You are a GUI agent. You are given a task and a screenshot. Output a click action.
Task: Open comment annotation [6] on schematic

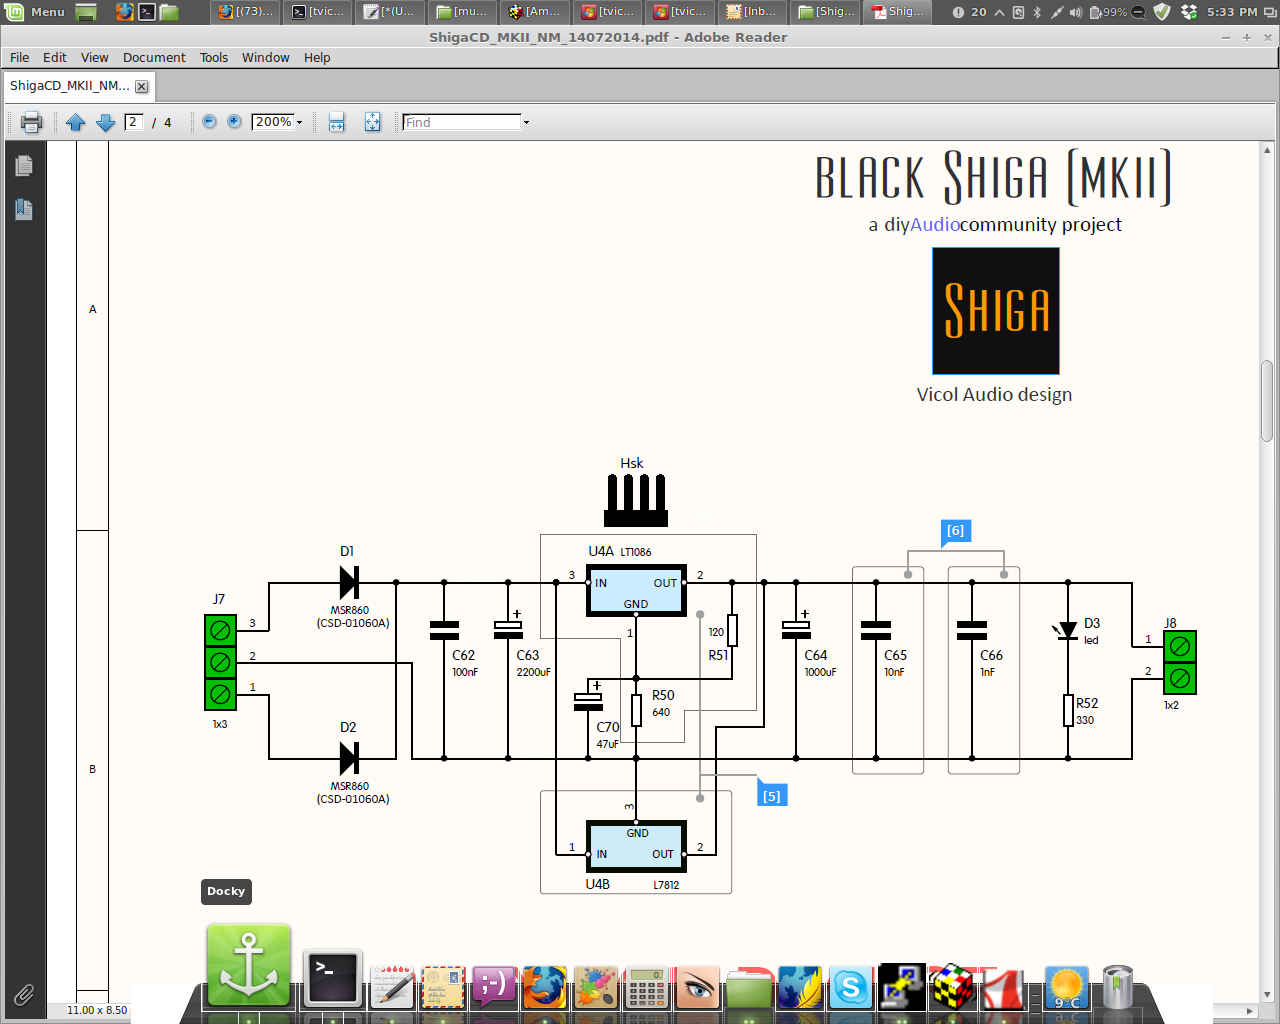pos(956,531)
